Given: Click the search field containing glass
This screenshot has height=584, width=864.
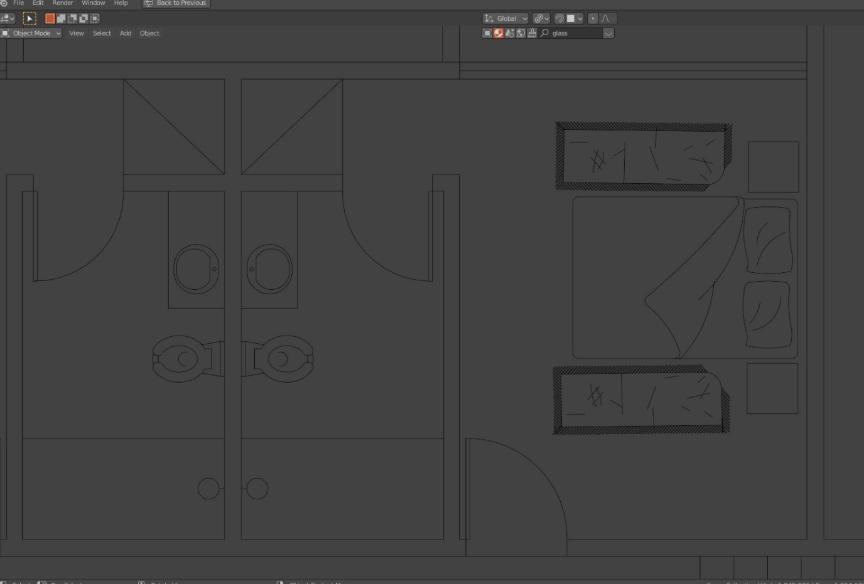Looking at the screenshot, I should pyautogui.click(x=575, y=33).
